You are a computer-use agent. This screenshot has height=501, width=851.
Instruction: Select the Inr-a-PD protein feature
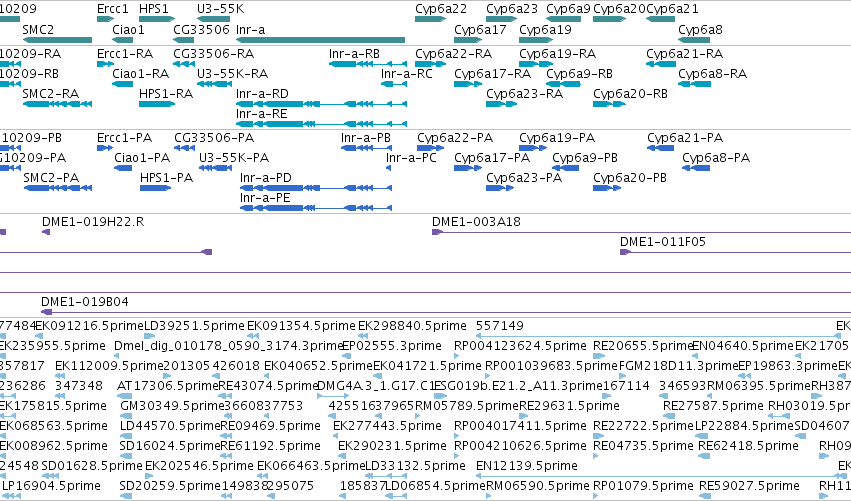click(x=316, y=188)
